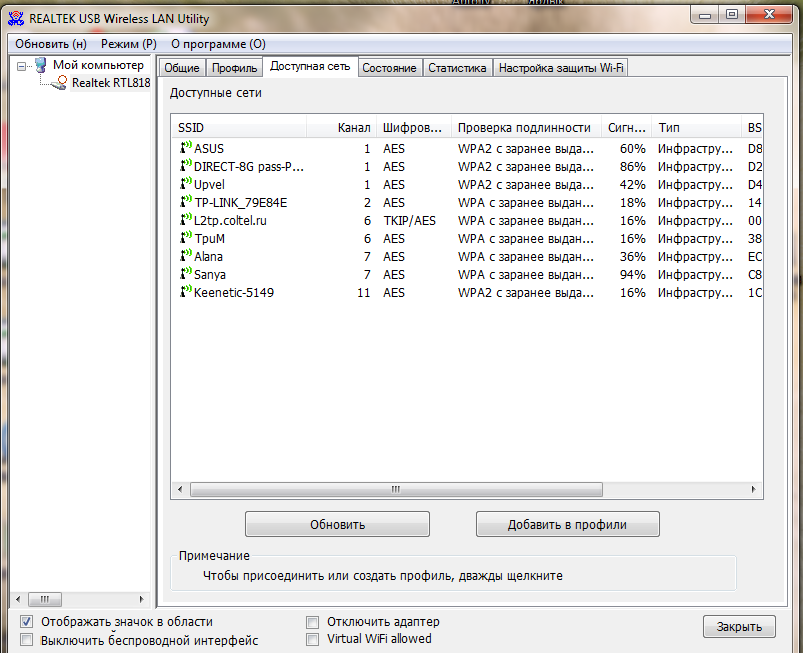Collapse the 'Мой компьютер' tree node
The width and height of the screenshot is (803, 653).
coord(22,66)
